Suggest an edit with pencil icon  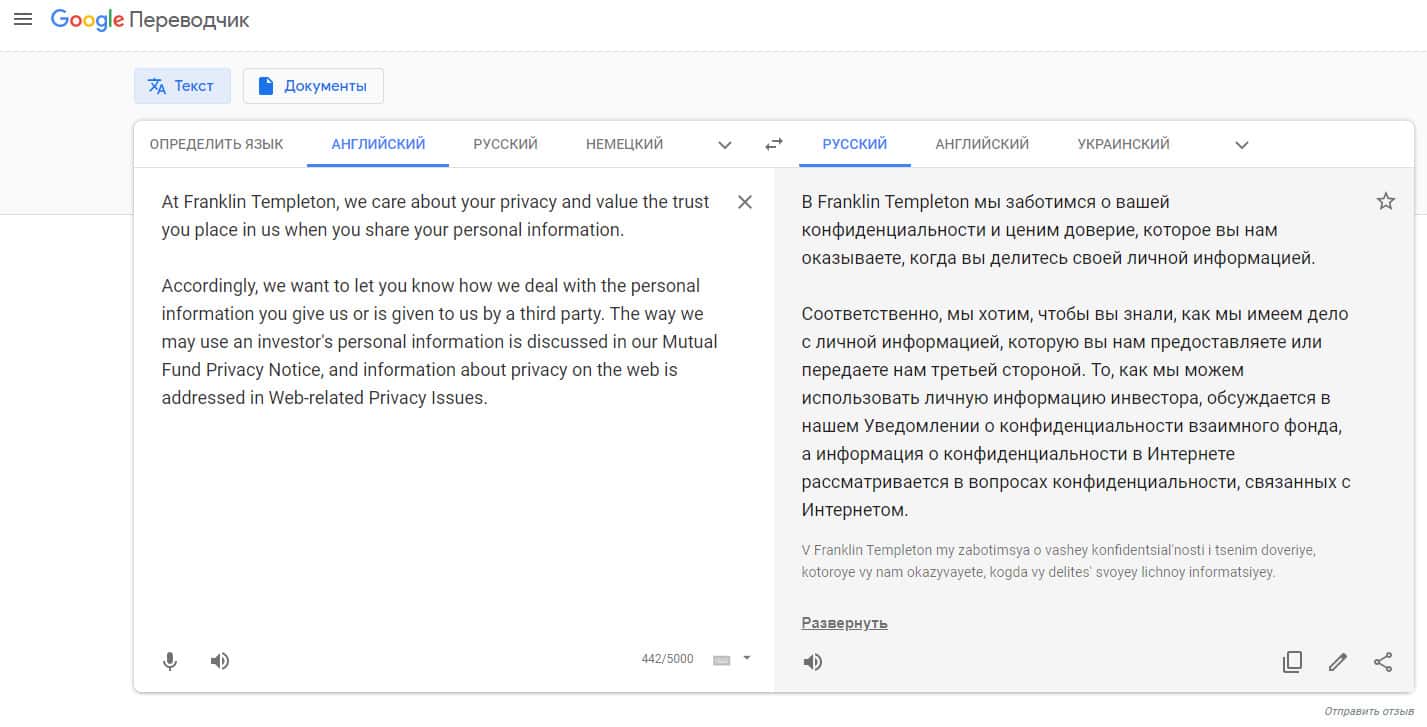tap(1337, 661)
